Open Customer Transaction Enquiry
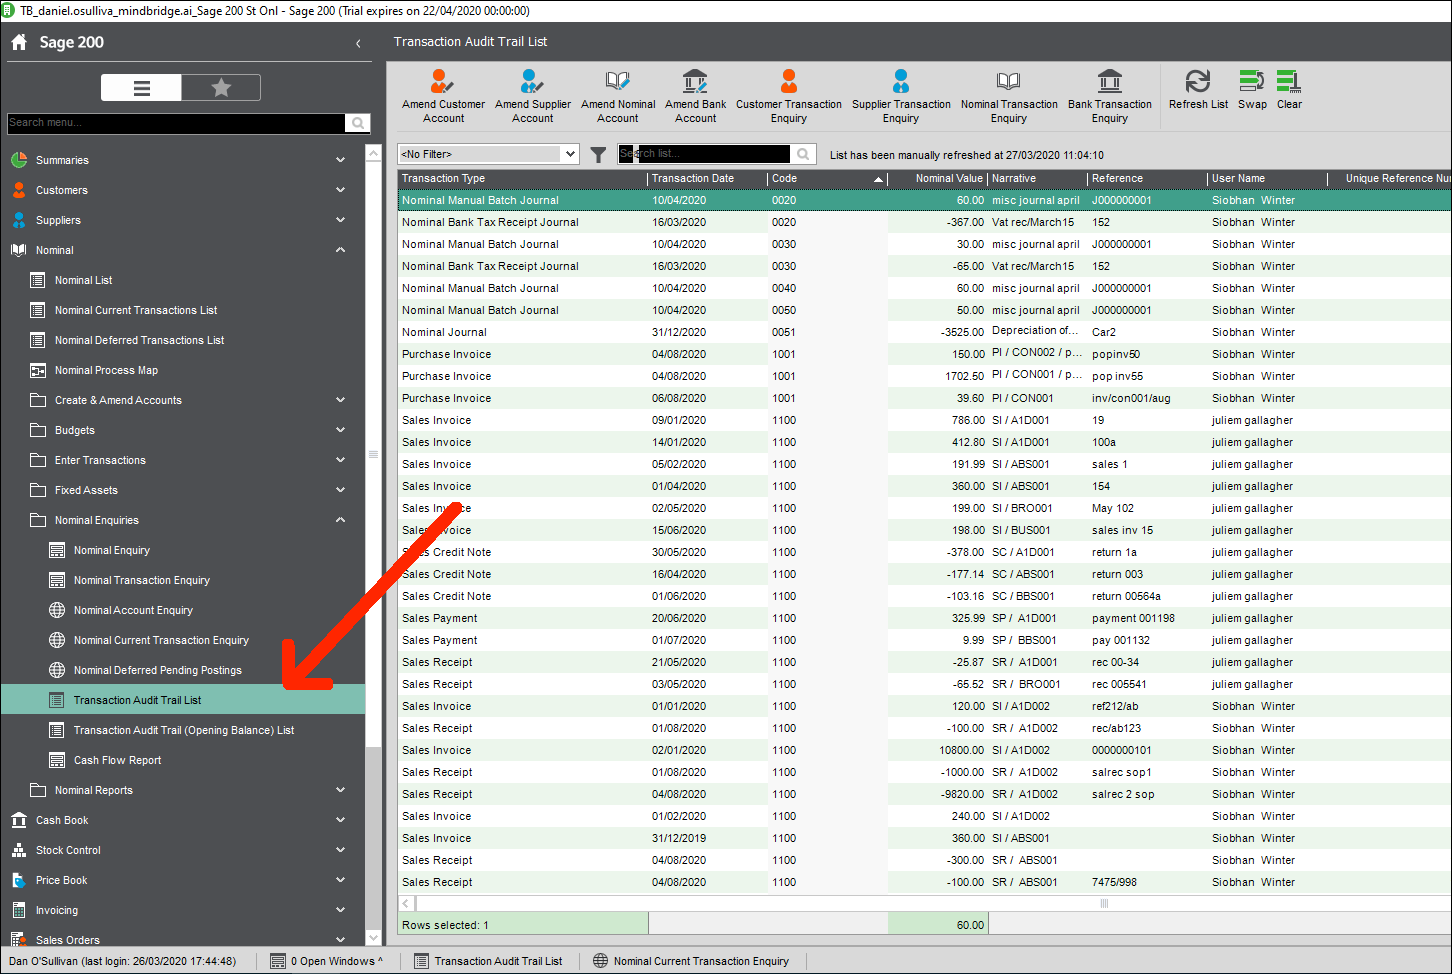 point(788,95)
